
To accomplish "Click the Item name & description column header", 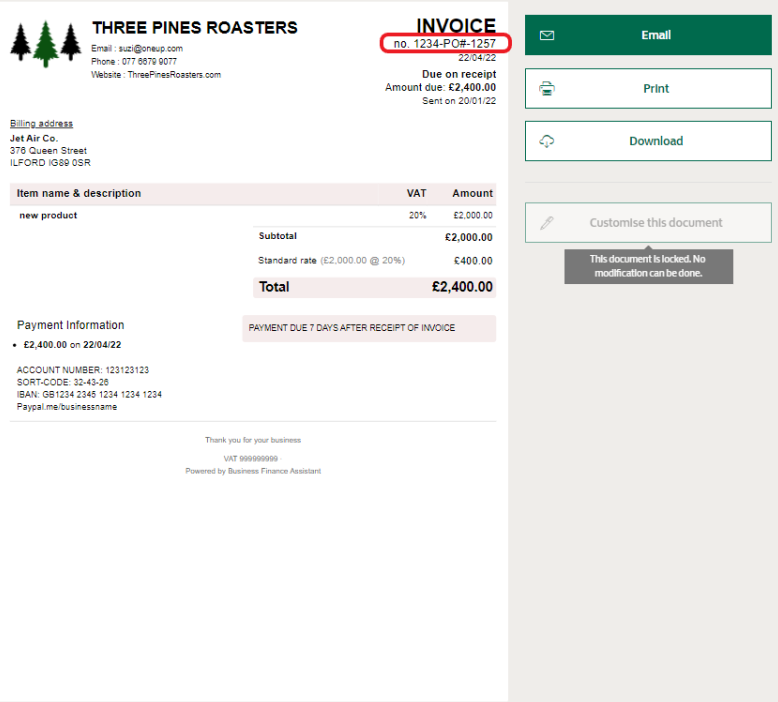I will (x=79, y=193).
